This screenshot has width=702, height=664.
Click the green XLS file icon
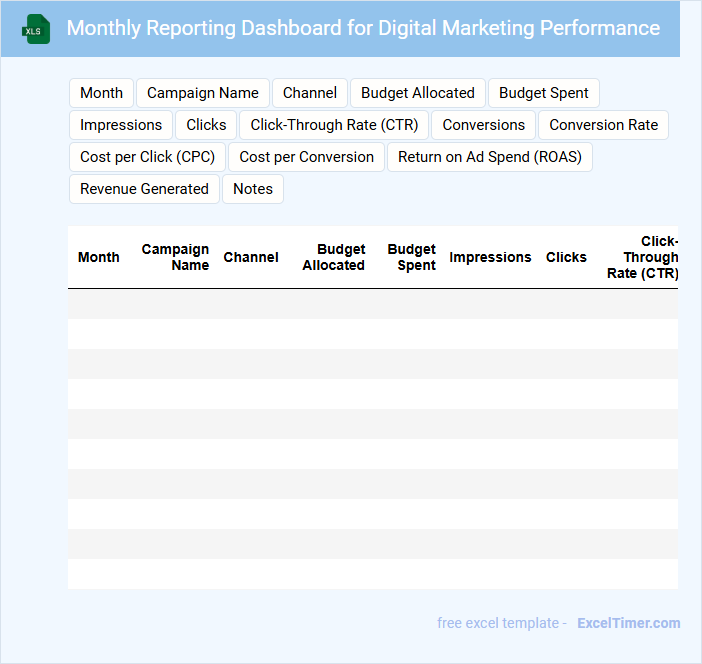click(x=36, y=29)
